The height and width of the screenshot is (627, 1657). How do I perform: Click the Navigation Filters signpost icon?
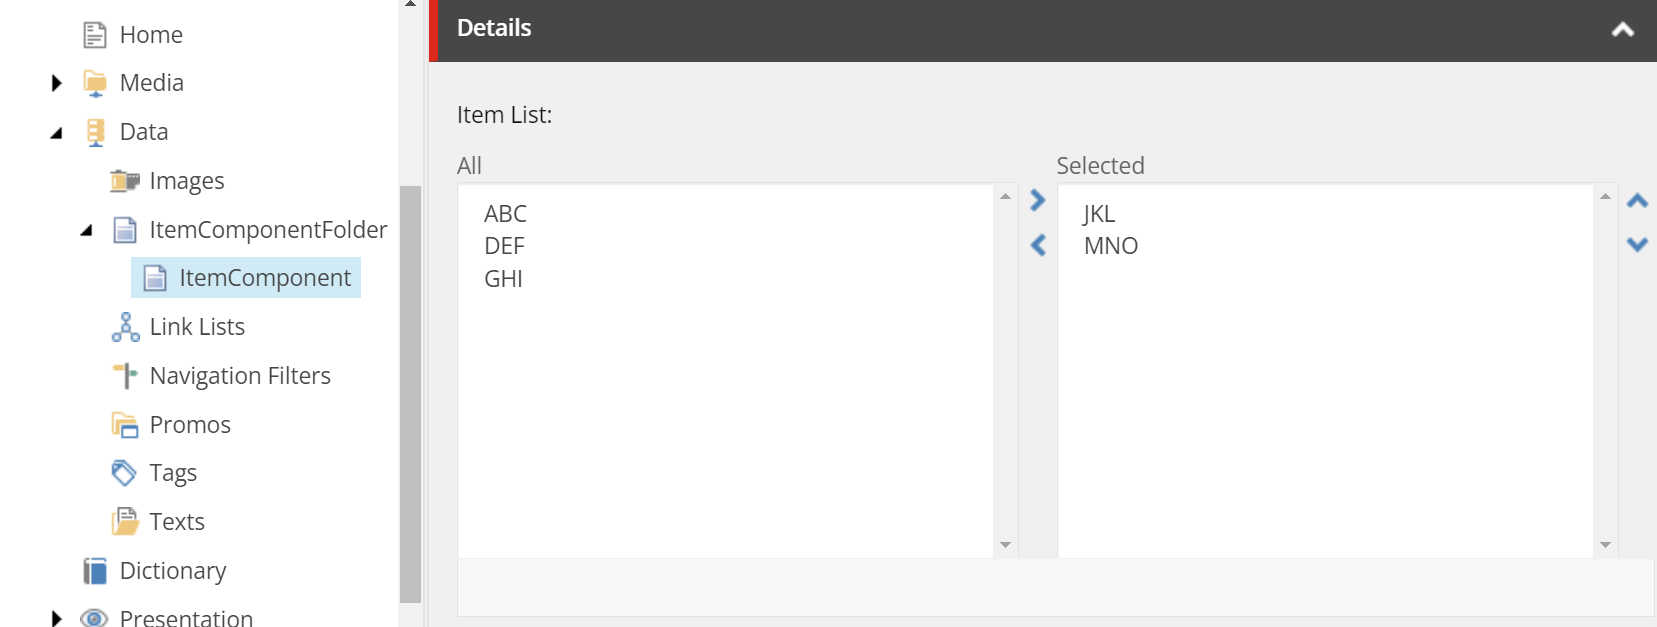point(125,376)
